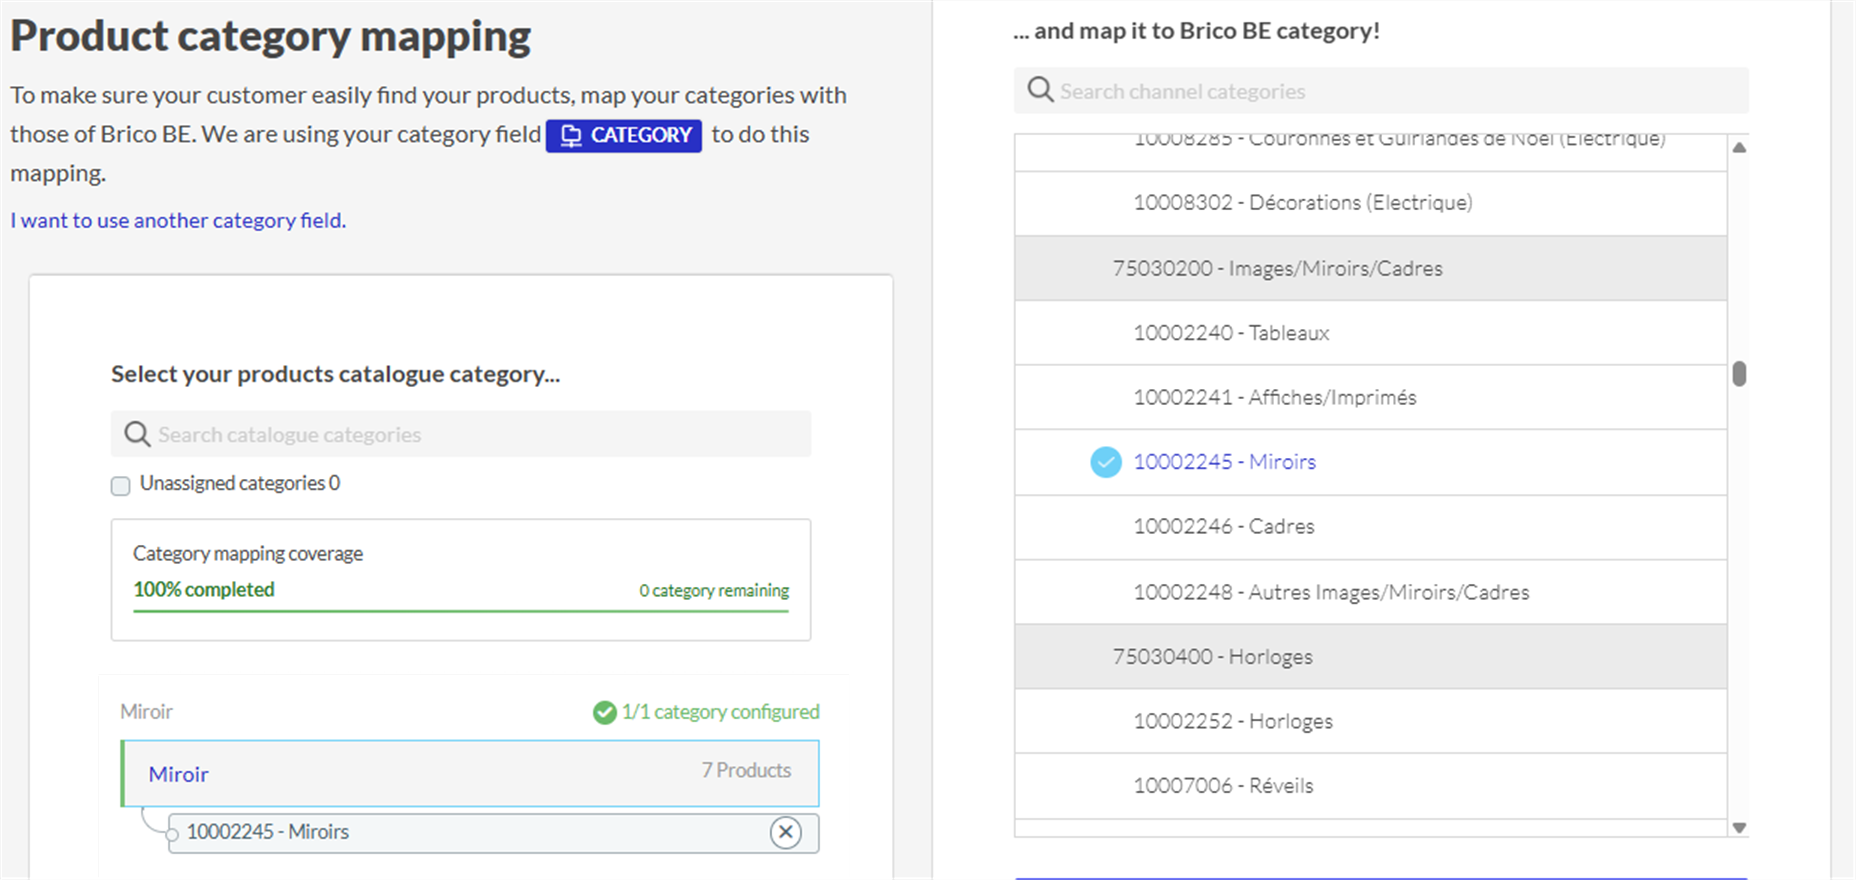Select 10007006 - Réveils category

tap(1223, 786)
